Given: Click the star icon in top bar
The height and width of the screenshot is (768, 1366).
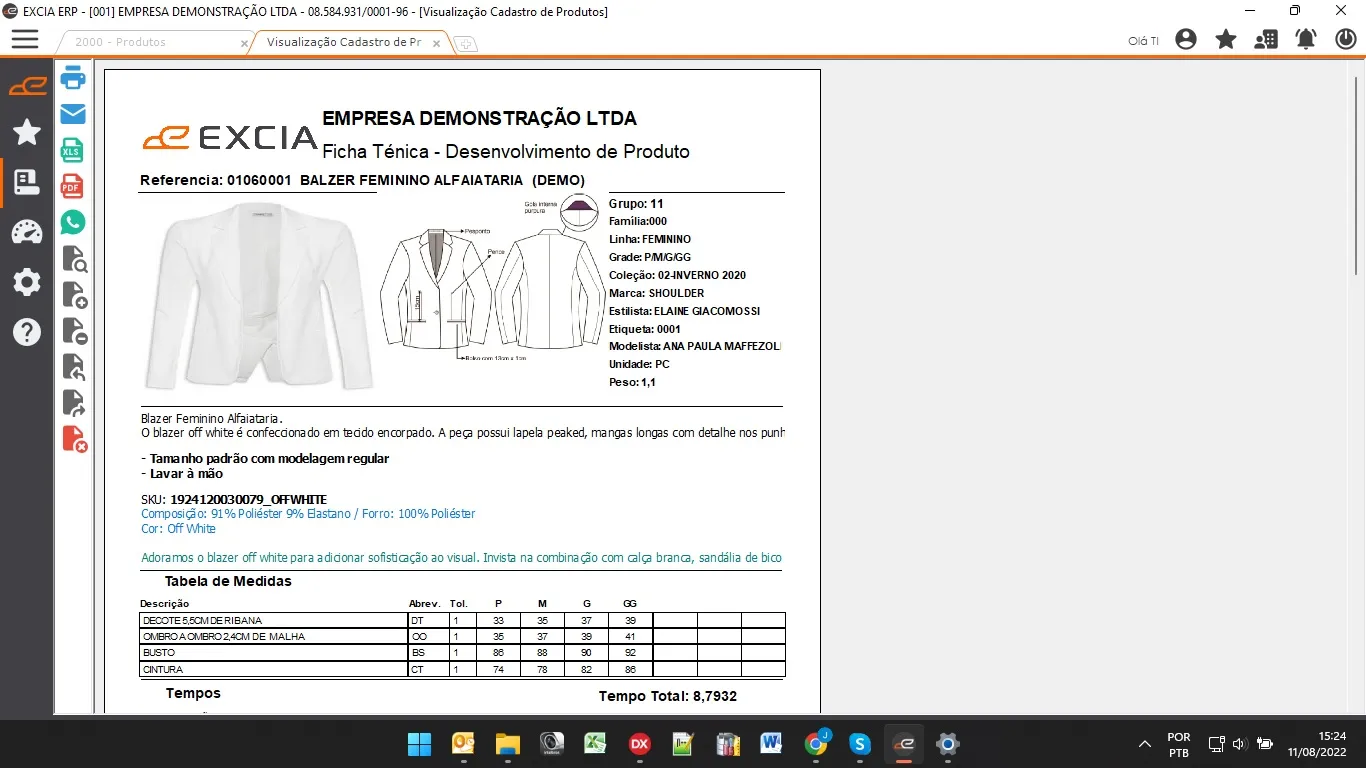Looking at the screenshot, I should pos(1226,39).
